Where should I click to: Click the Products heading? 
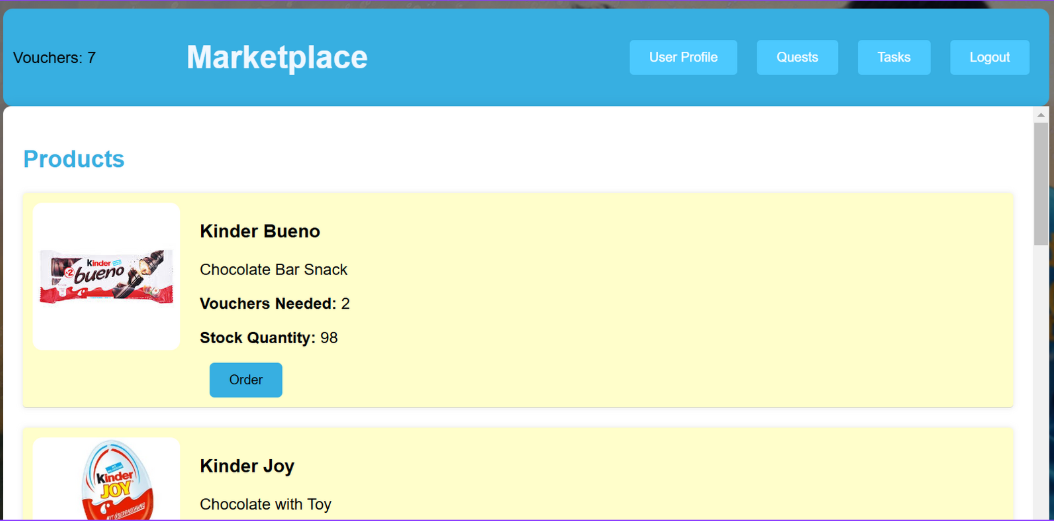[x=74, y=159]
